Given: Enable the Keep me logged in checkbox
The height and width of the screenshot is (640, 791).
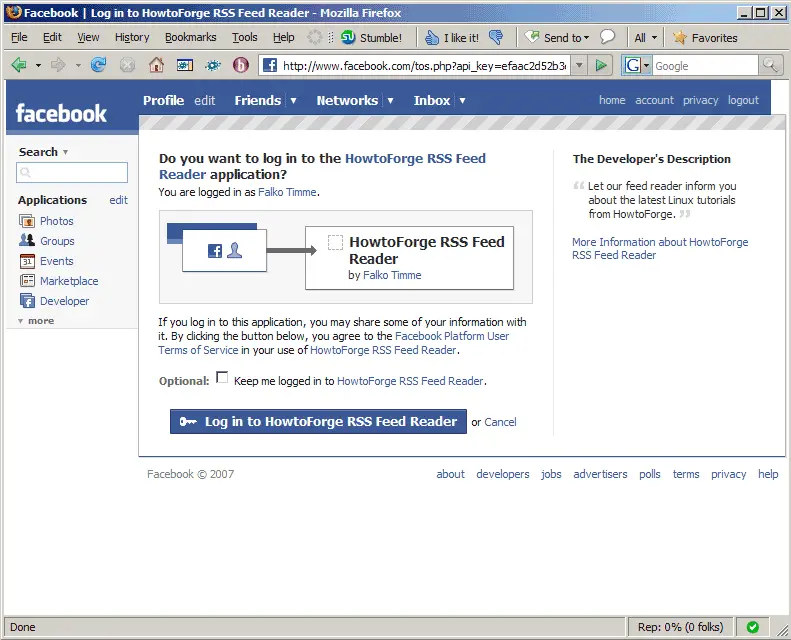Looking at the screenshot, I should click(x=222, y=378).
